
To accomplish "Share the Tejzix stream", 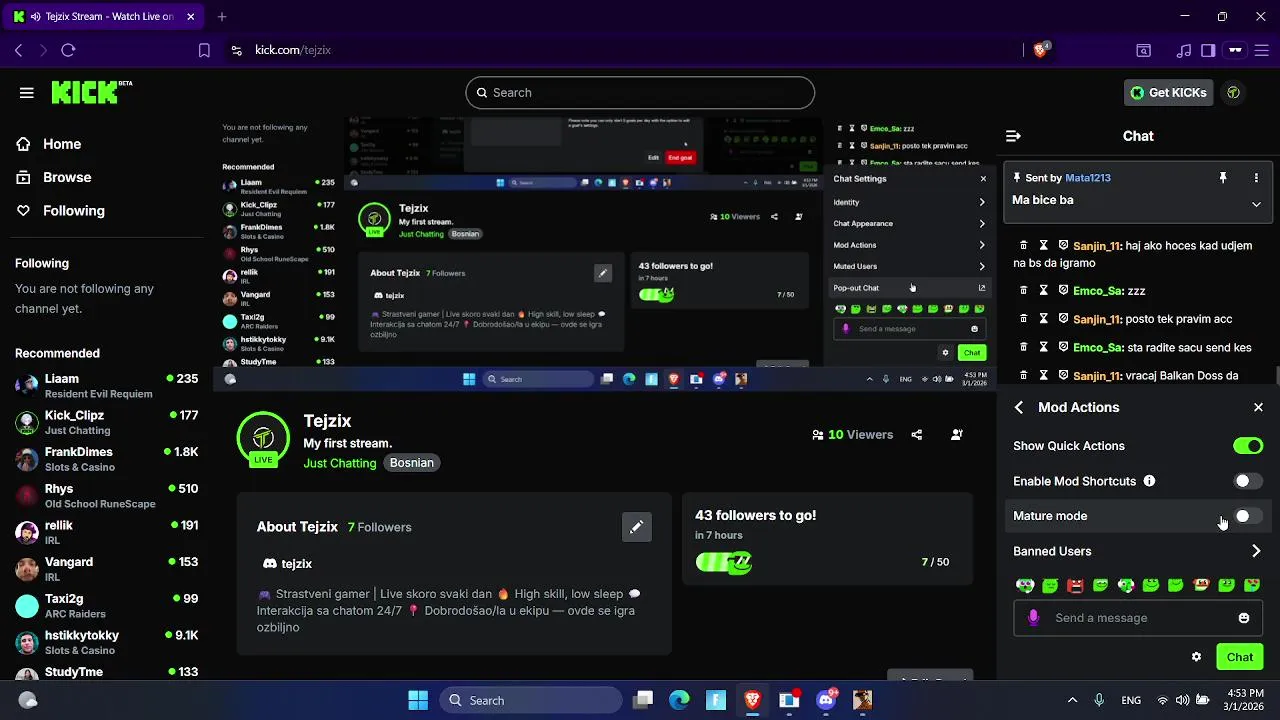I will tap(917, 435).
